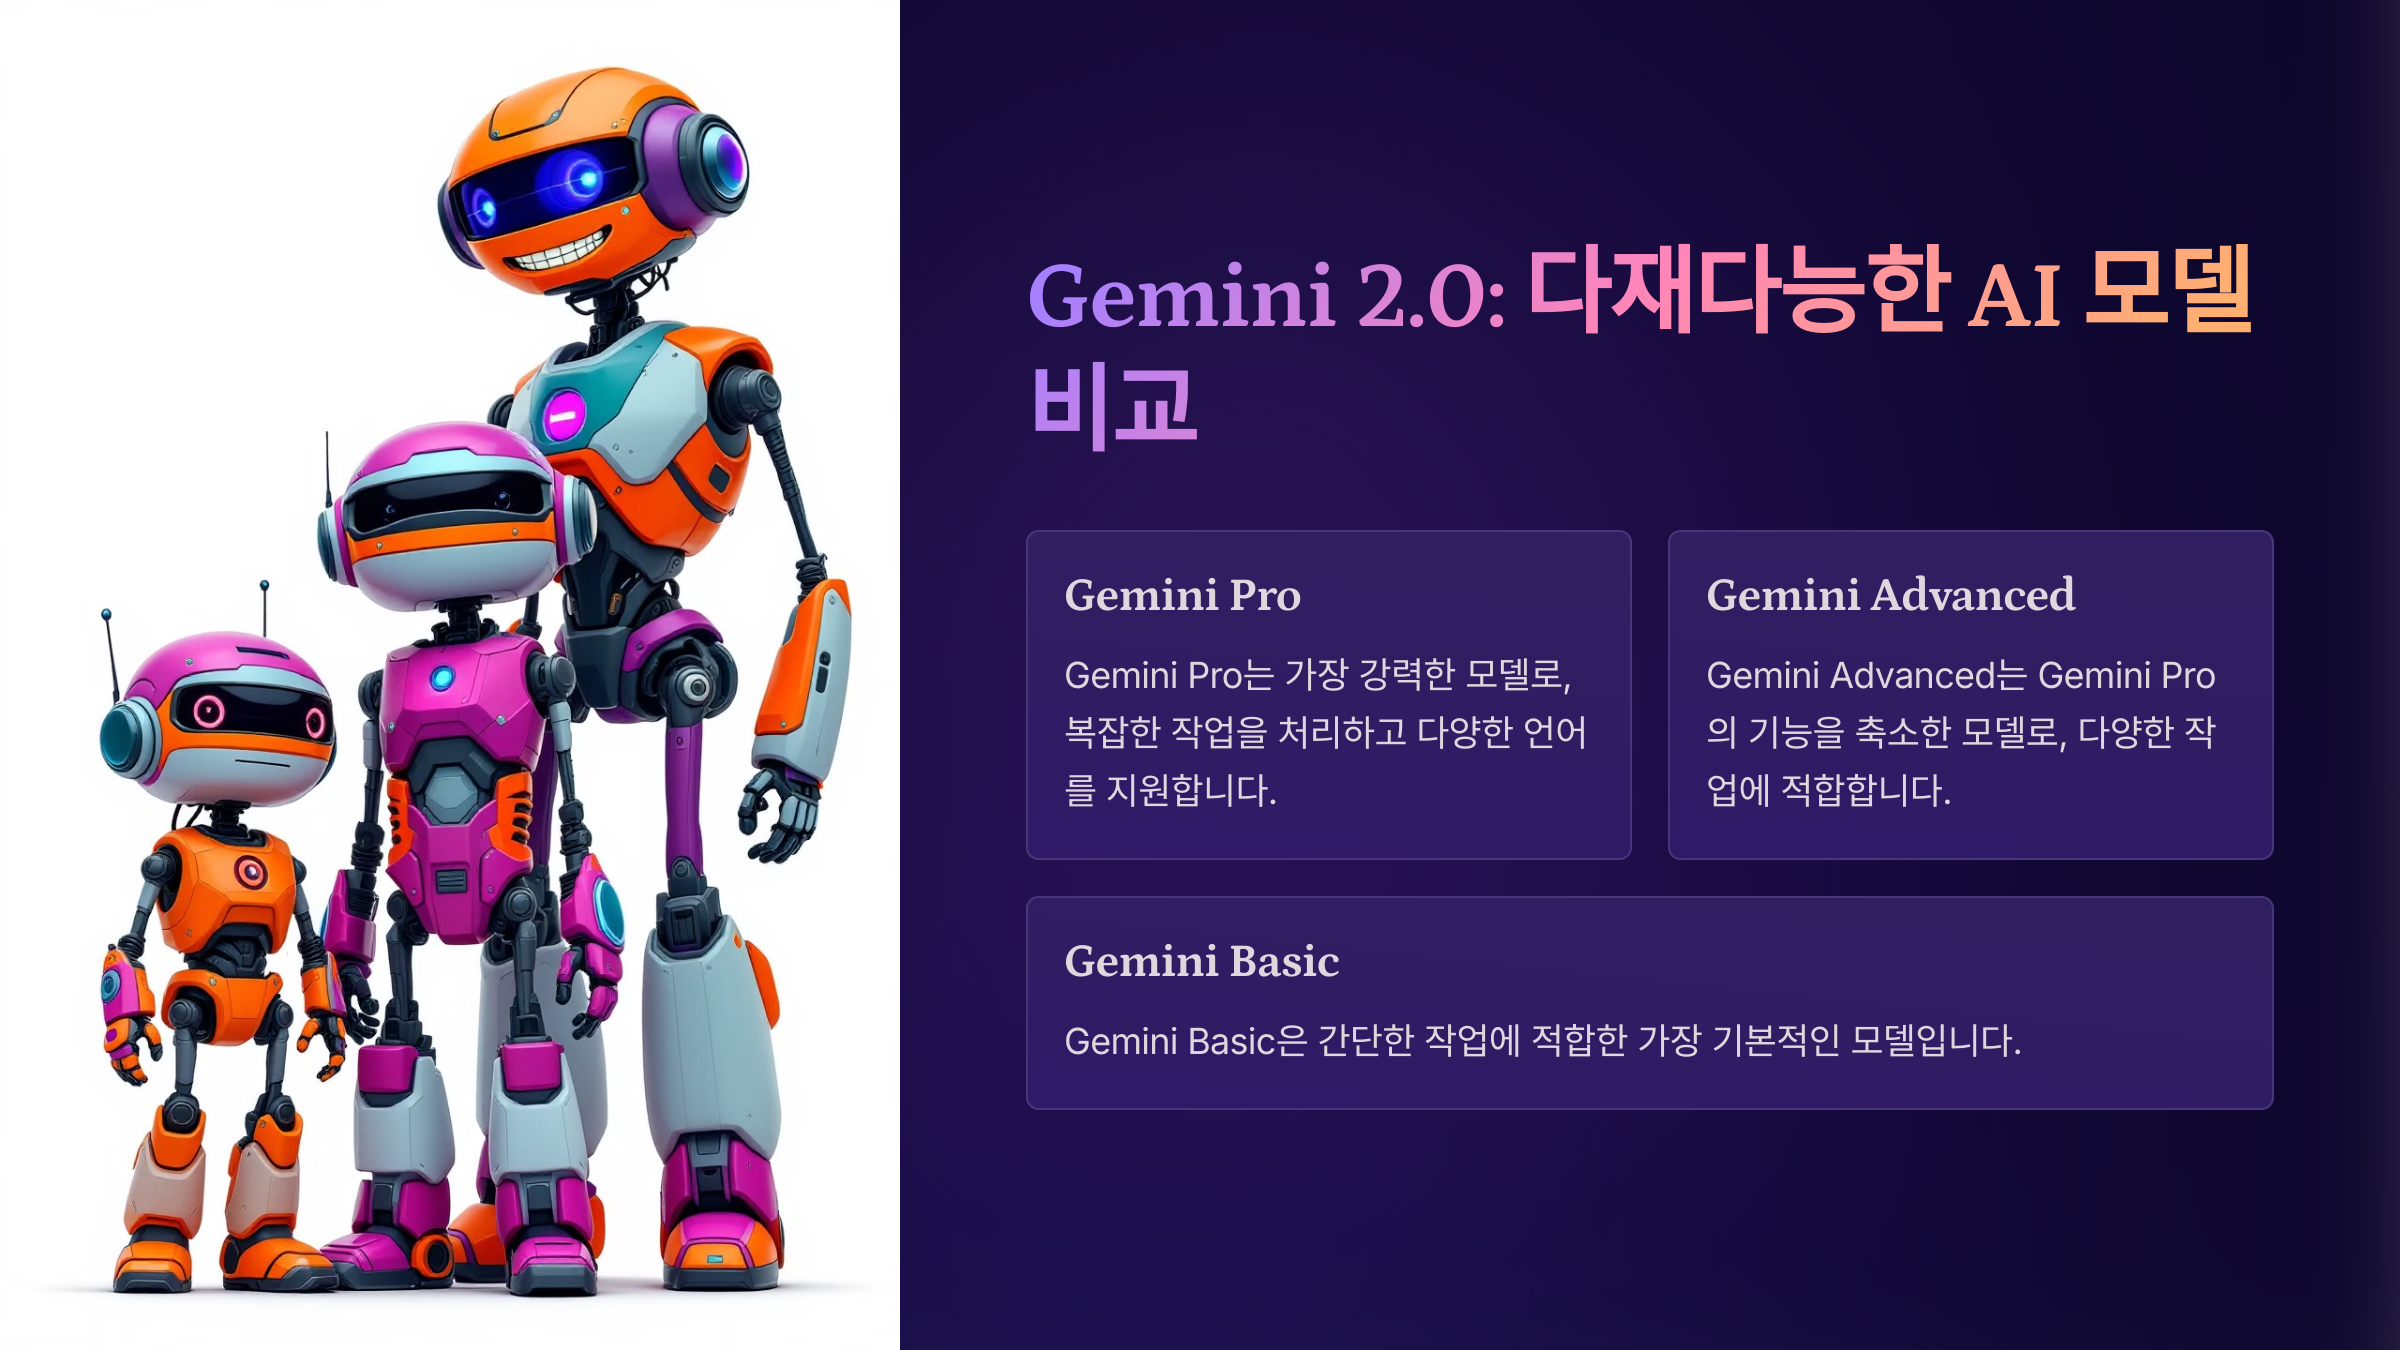
Task: Click the medium robot's blue chest light
Action: tap(442, 679)
